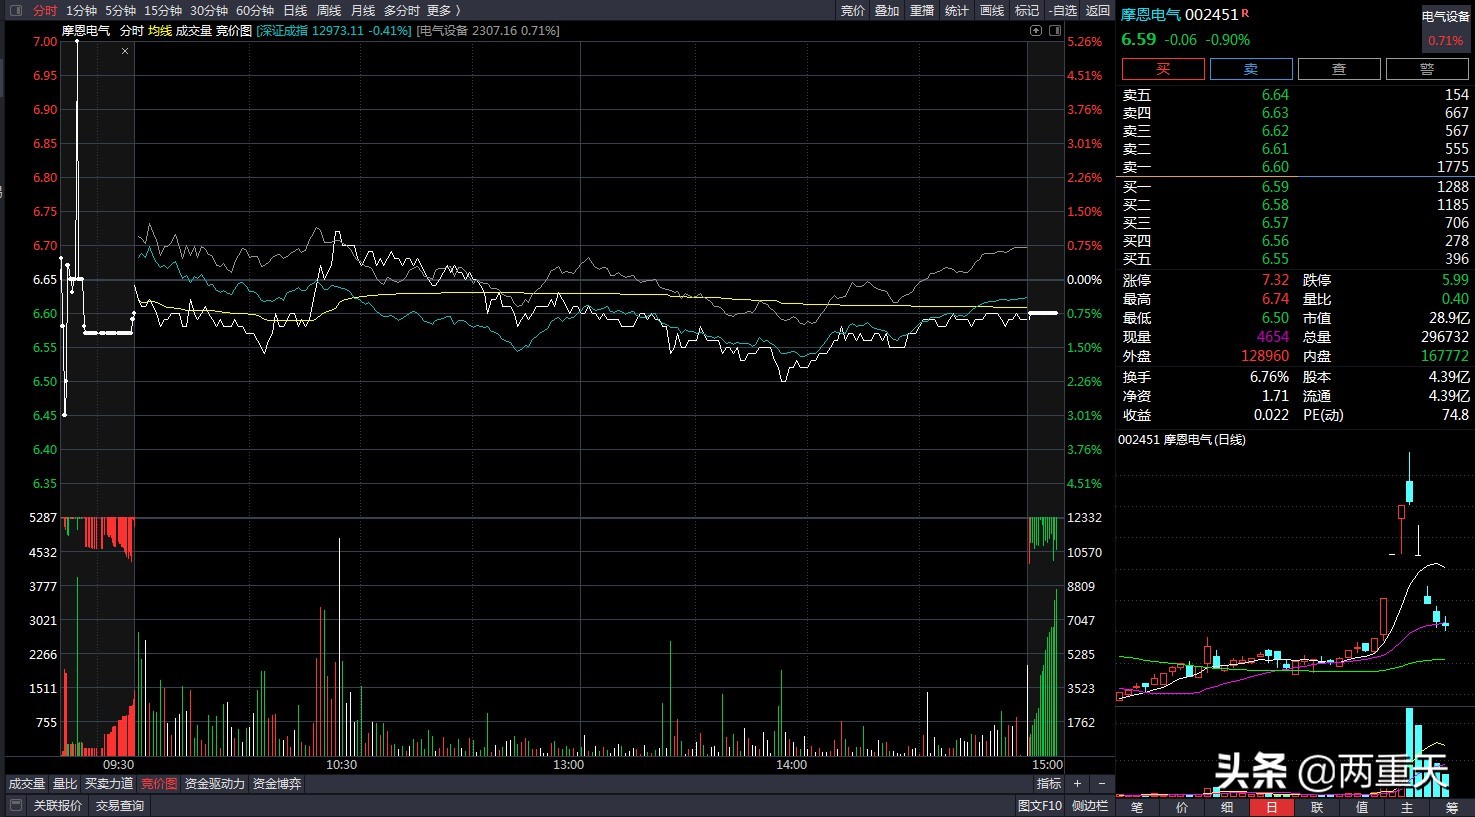Select the 量比 indicator tab
1475x817 pixels.
[x=65, y=784]
